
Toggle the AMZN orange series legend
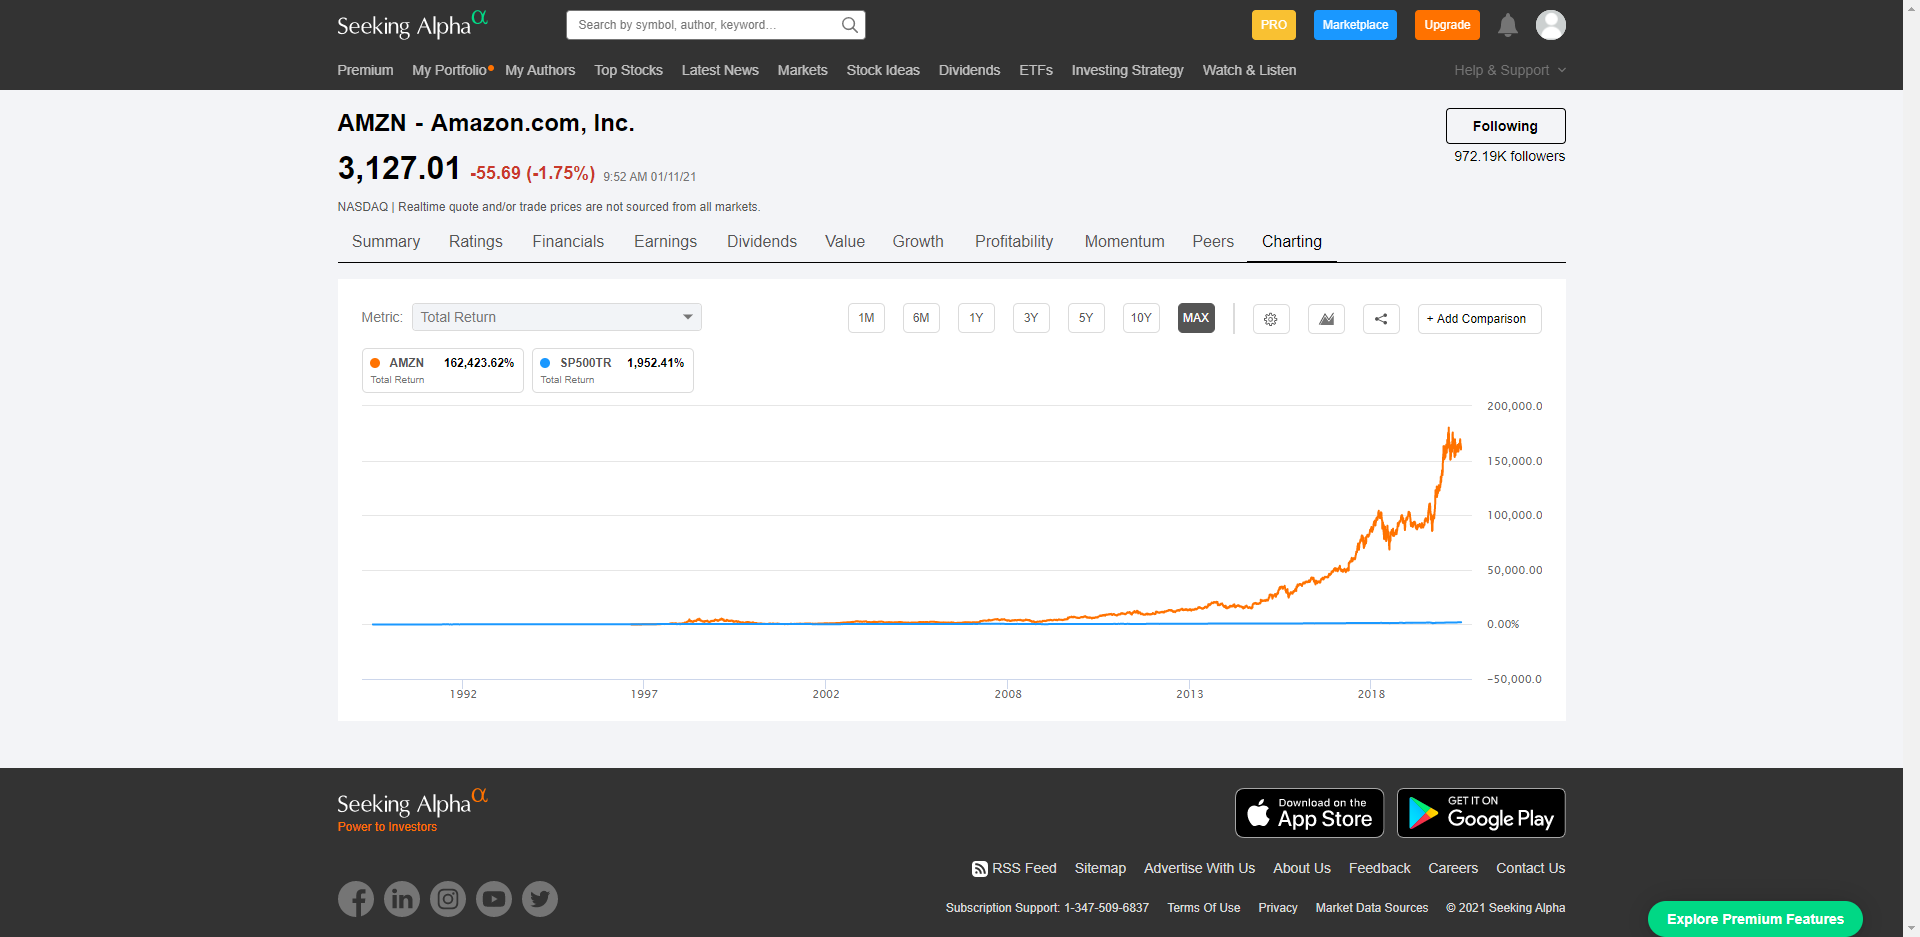pyautogui.click(x=443, y=370)
